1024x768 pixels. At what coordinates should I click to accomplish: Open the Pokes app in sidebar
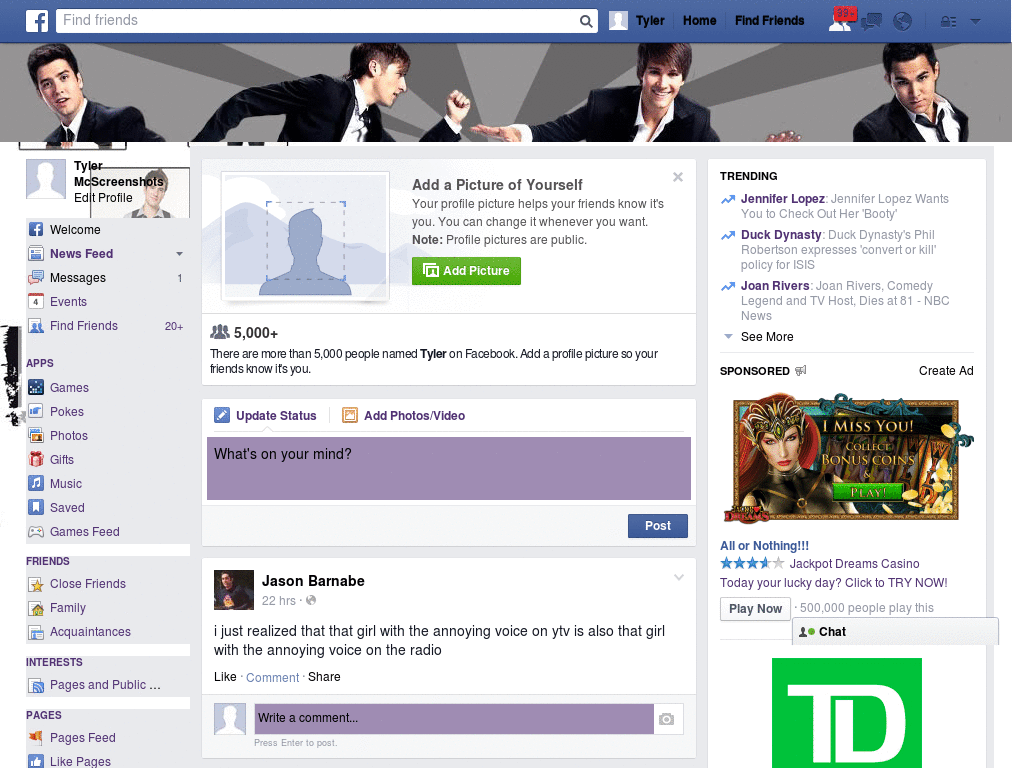pos(66,411)
